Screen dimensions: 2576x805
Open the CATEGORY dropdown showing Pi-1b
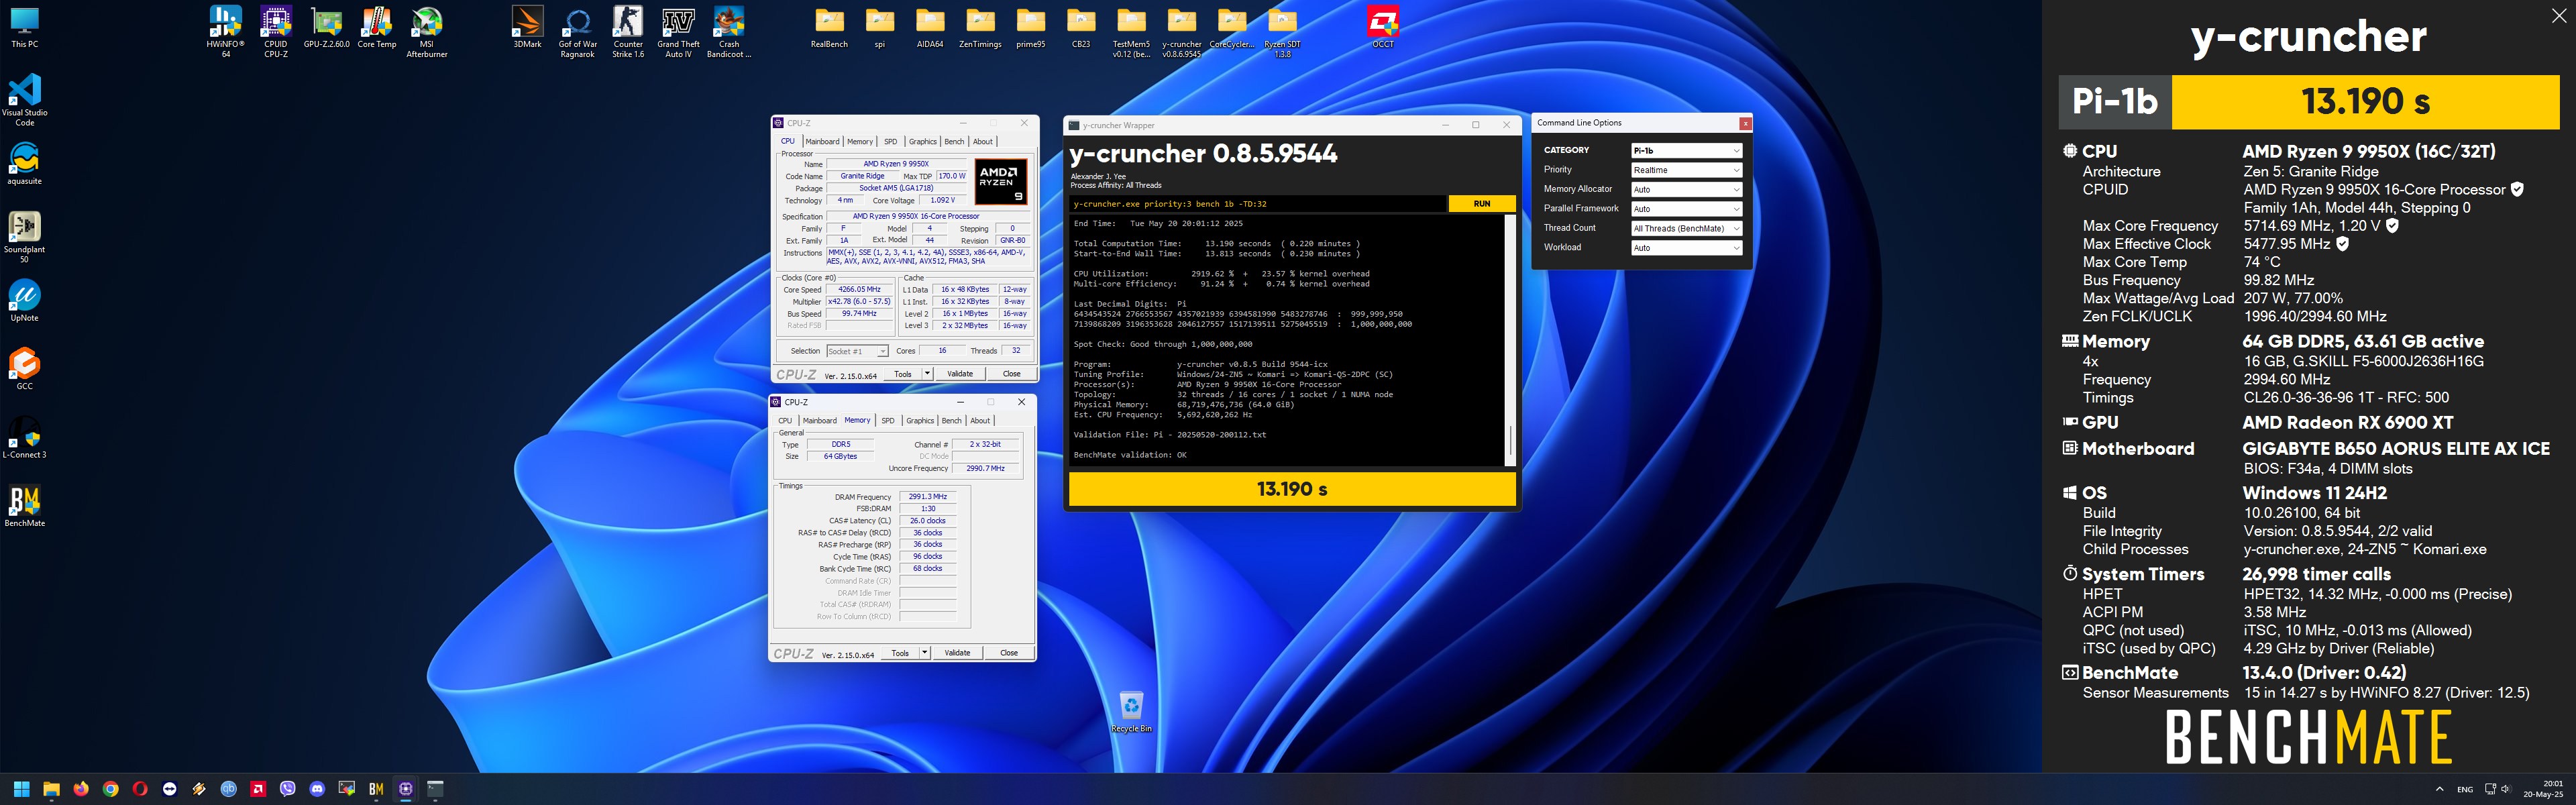point(1686,150)
